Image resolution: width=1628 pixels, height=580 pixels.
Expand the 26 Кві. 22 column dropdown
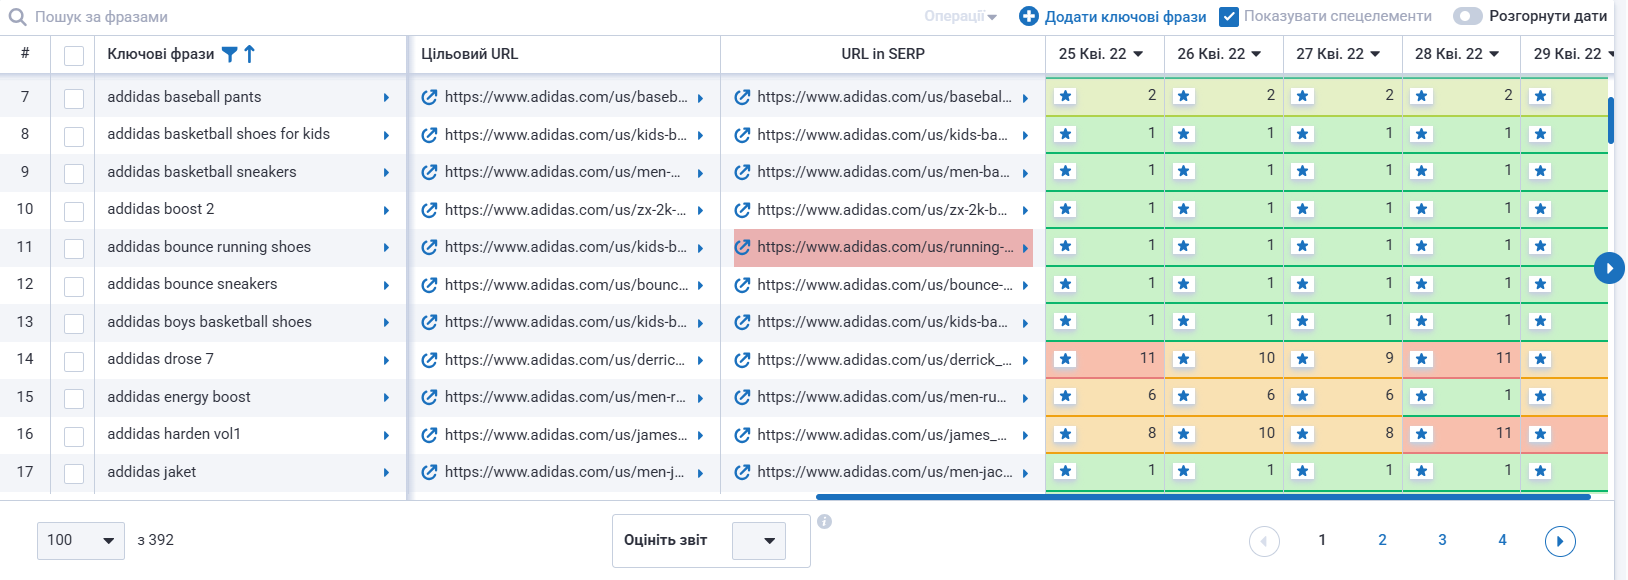1256,54
